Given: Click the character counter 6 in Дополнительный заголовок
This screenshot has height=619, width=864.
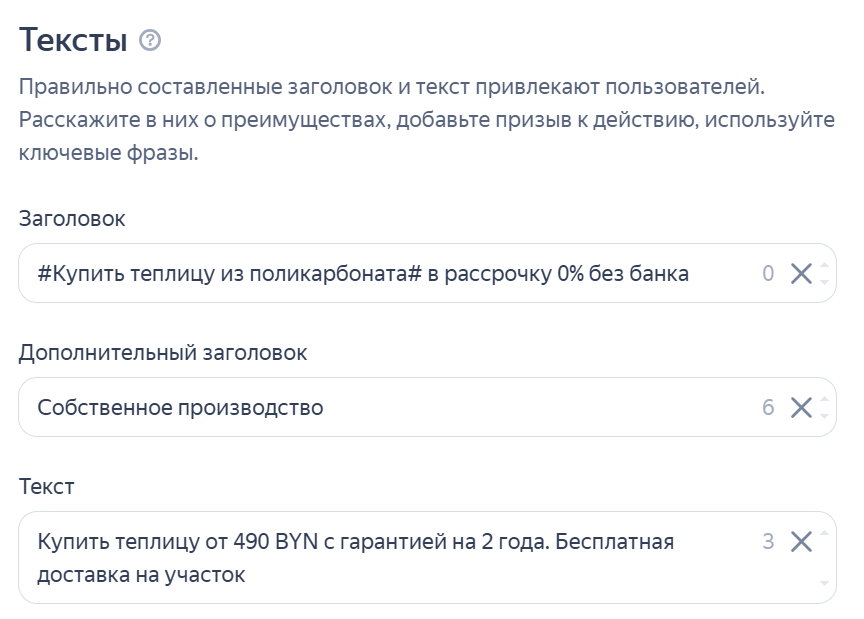Looking at the screenshot, I should click(x=768, y=407).
